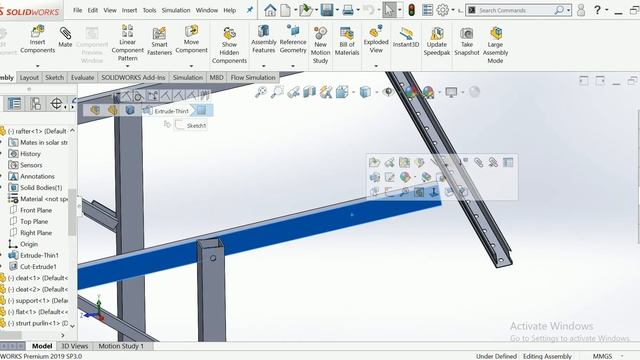Expand Linear Component Pattern dropdown arrow

[127, 66]
